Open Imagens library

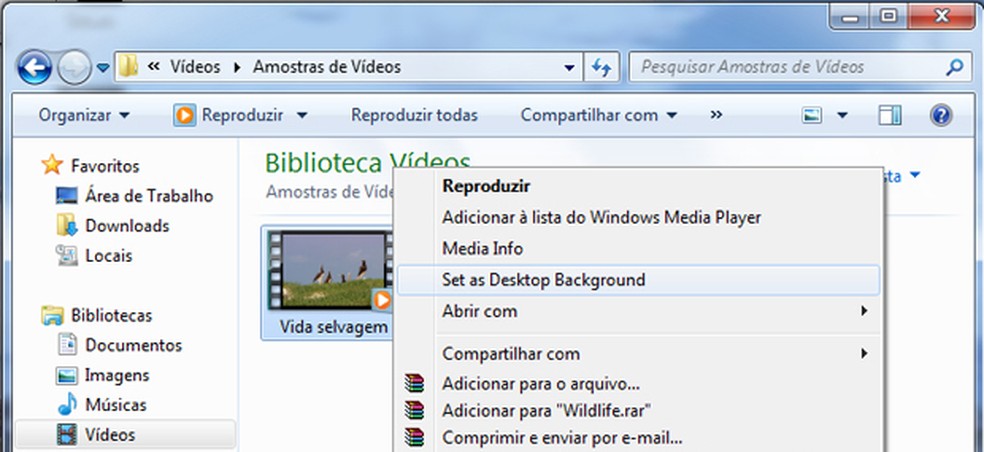pos(117,375)
